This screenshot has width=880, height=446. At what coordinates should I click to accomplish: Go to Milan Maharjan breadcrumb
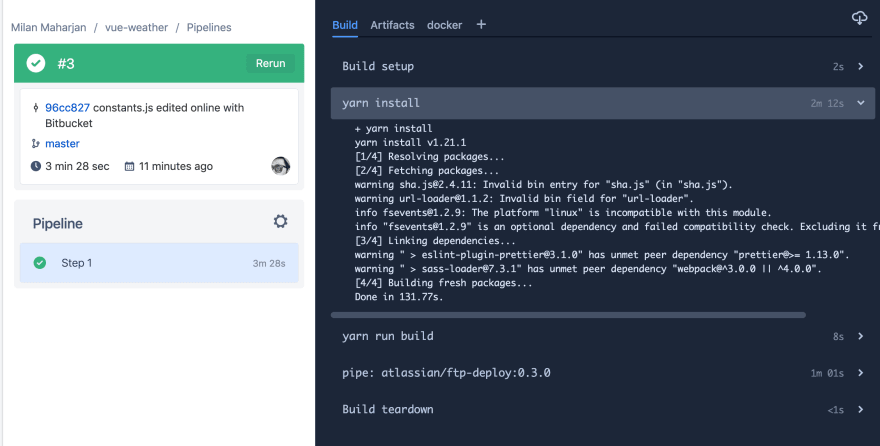(x=49, y=27)
